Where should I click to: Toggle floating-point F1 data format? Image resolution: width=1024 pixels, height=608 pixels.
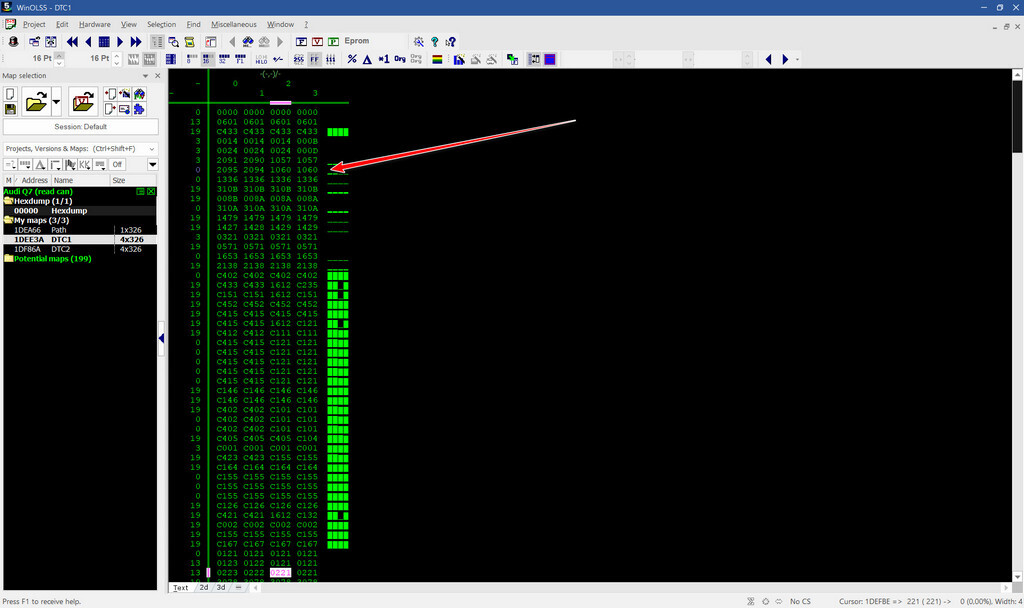click(240, 59)
